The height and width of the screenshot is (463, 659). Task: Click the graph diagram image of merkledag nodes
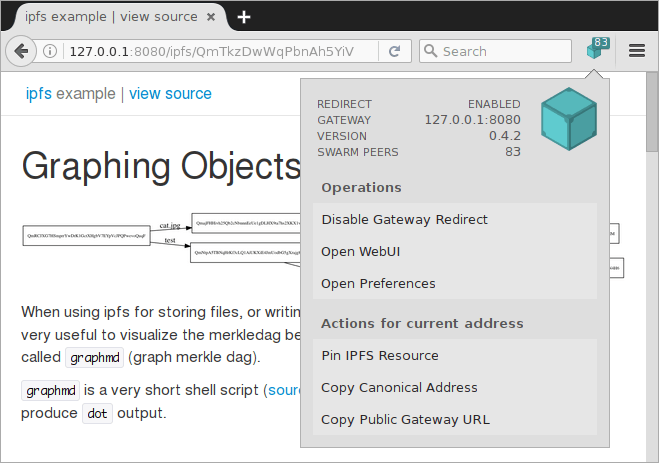tap(161, 240)
